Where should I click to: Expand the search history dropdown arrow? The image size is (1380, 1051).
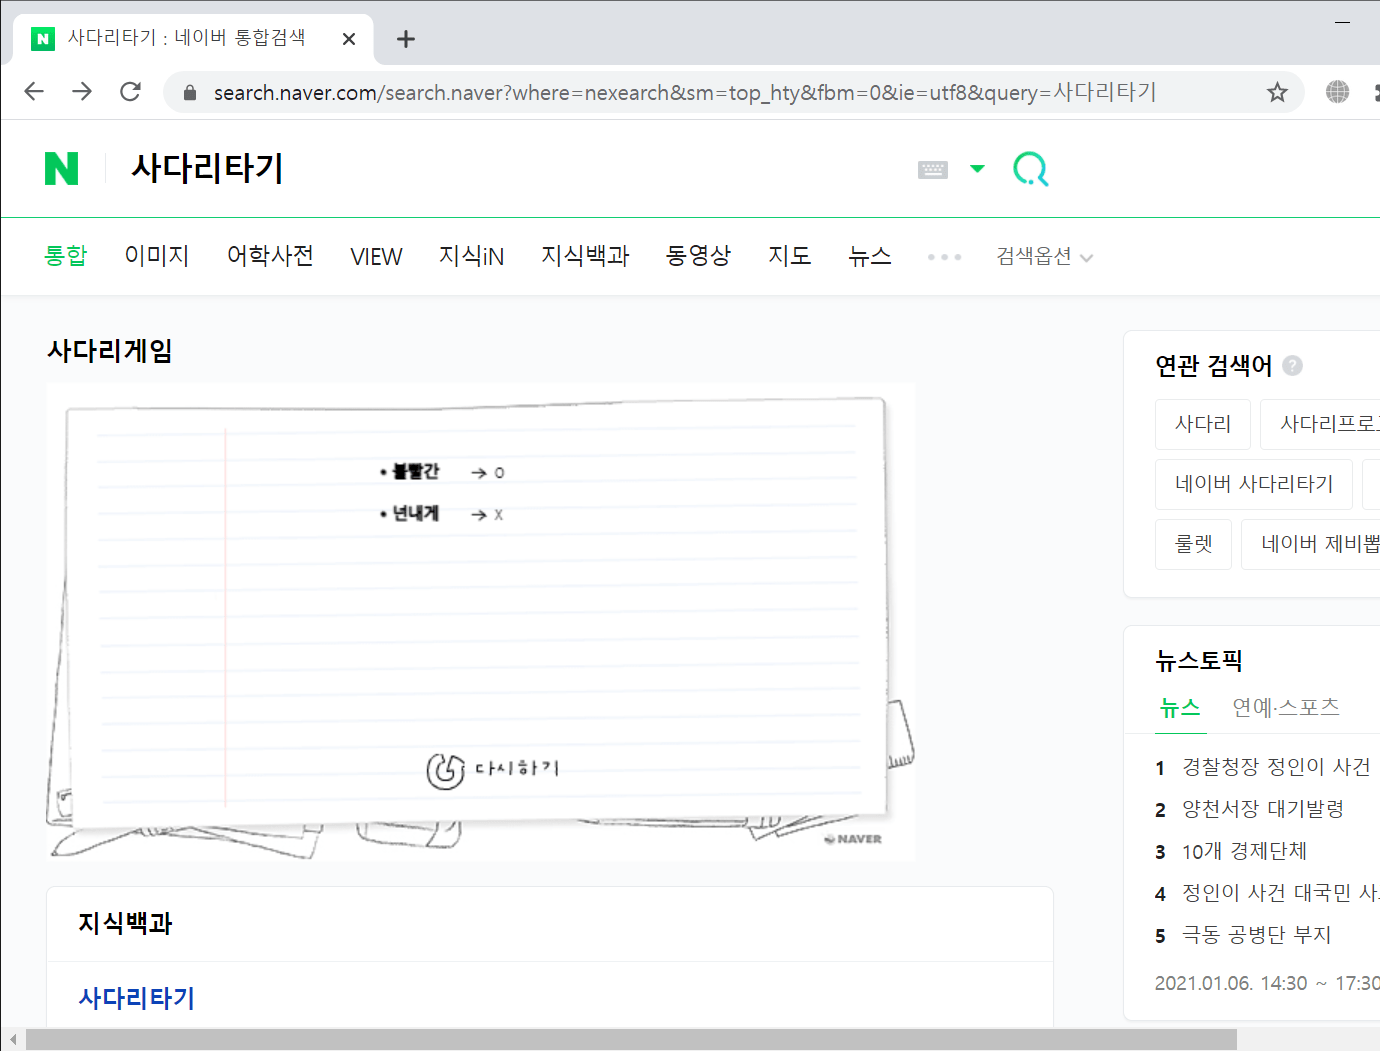click(x=978, y=169)
